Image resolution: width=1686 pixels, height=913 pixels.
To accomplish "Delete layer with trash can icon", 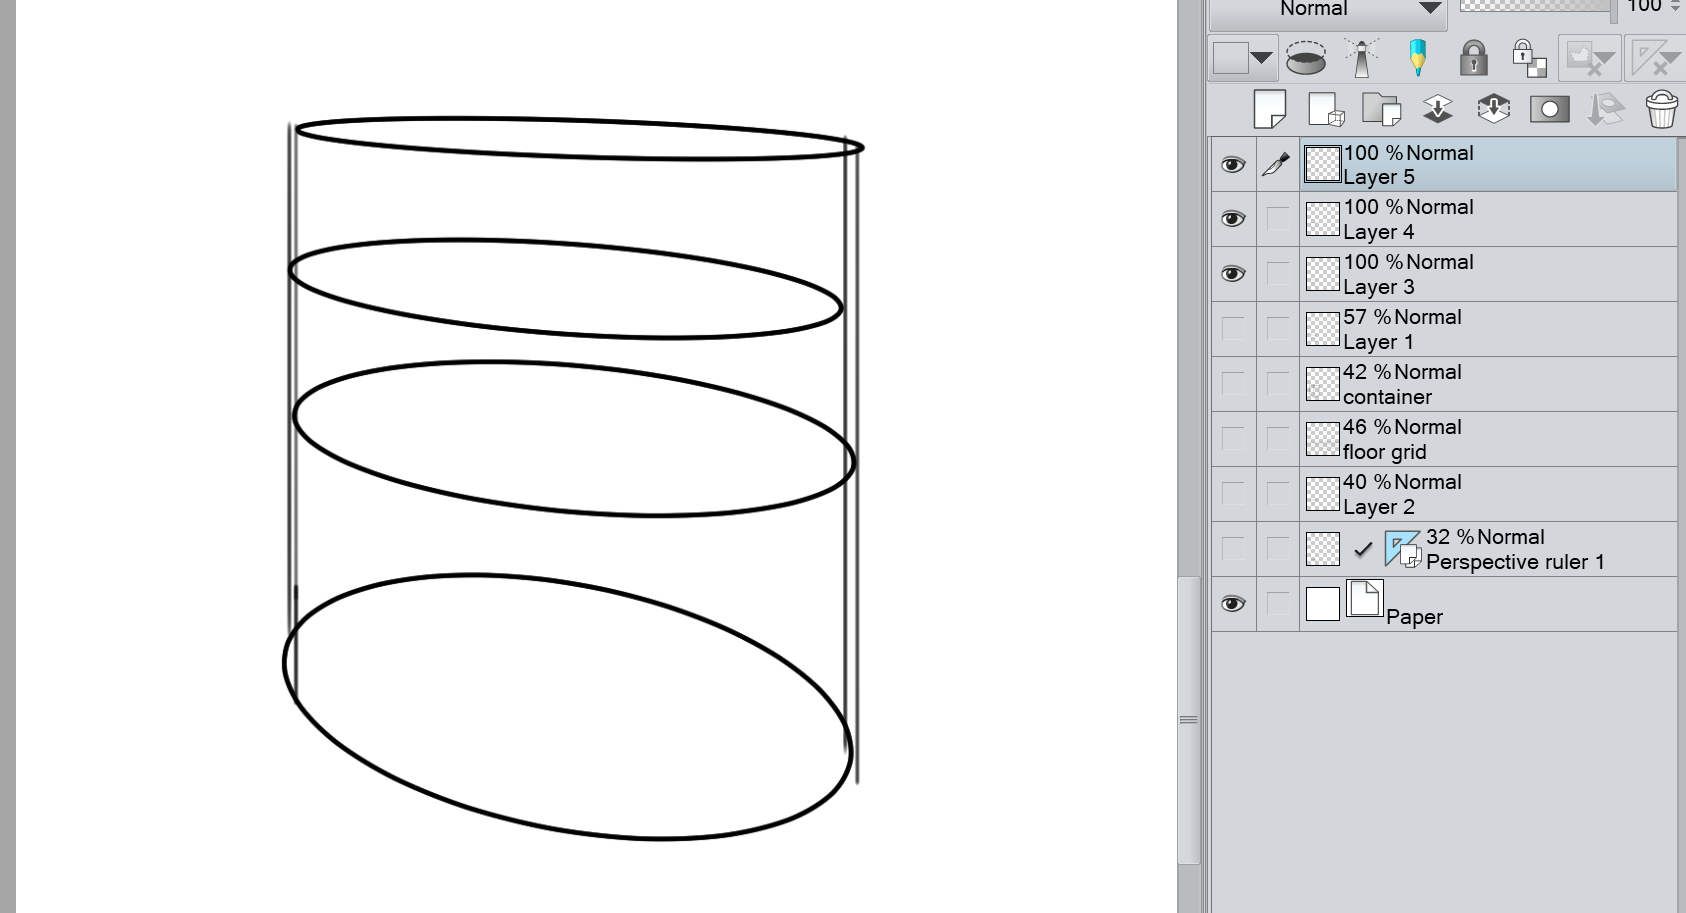I will point(1661,110).
